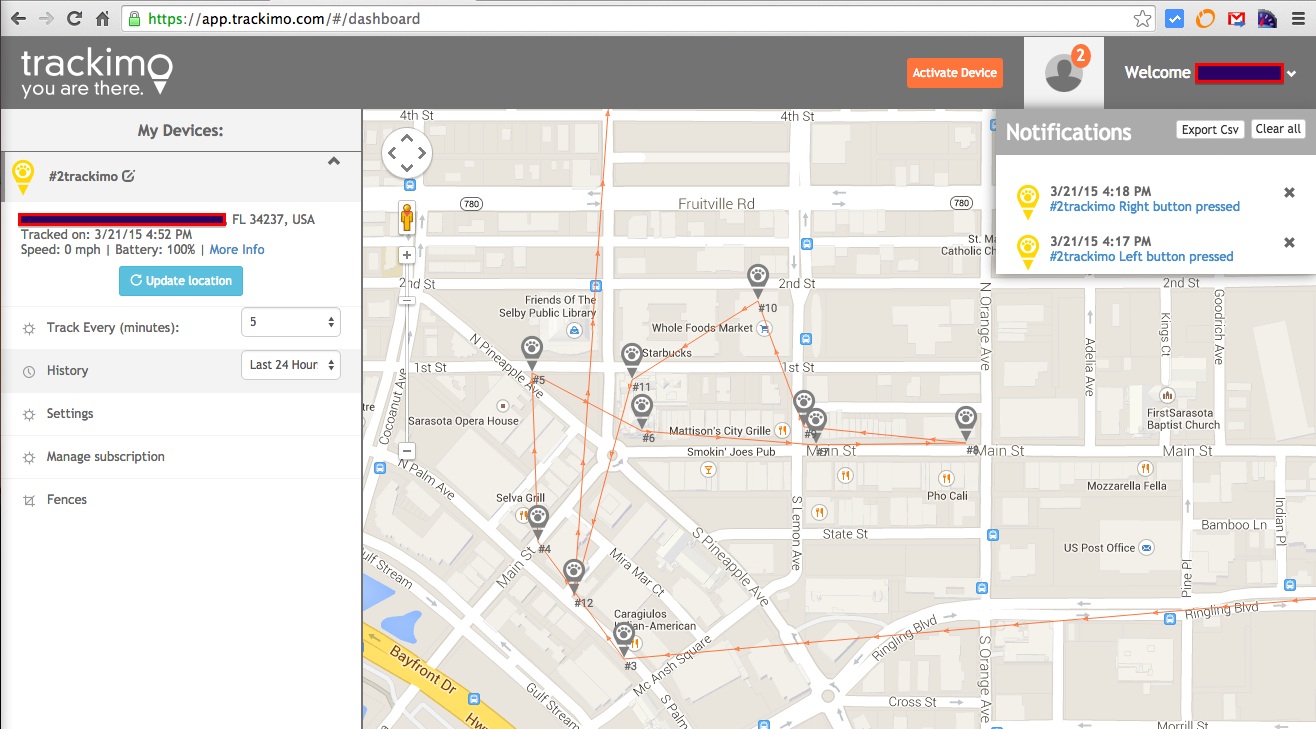Select map marker #11
This screenshot has height=729, width=1316.
(x=632, y=360)
